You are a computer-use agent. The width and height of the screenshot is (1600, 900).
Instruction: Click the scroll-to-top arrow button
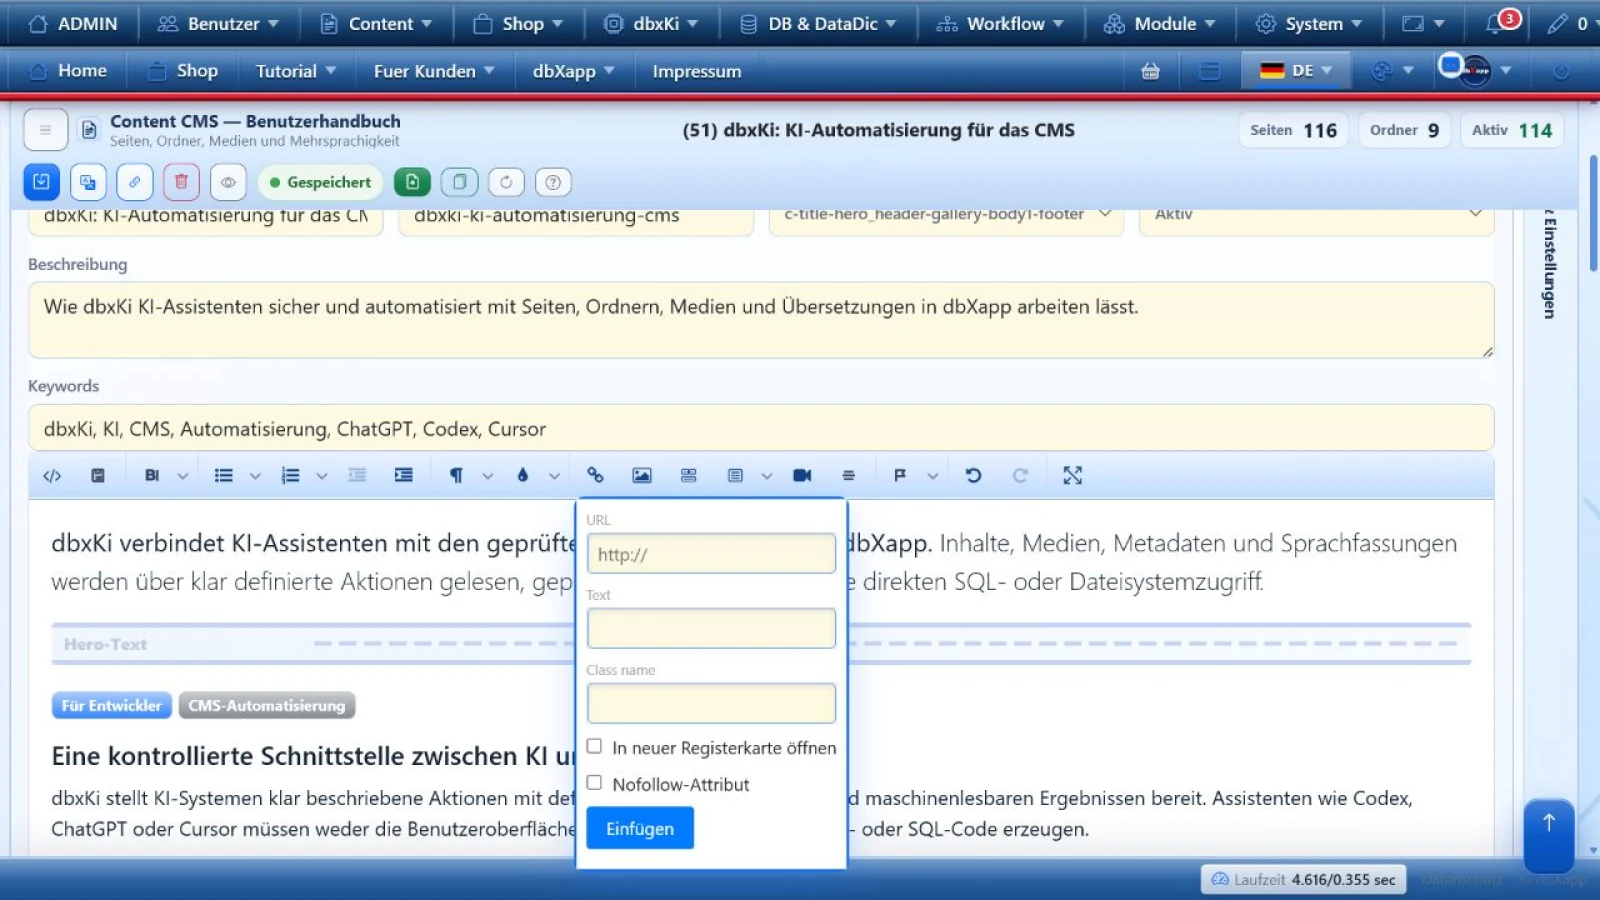tap(1548, 835)
